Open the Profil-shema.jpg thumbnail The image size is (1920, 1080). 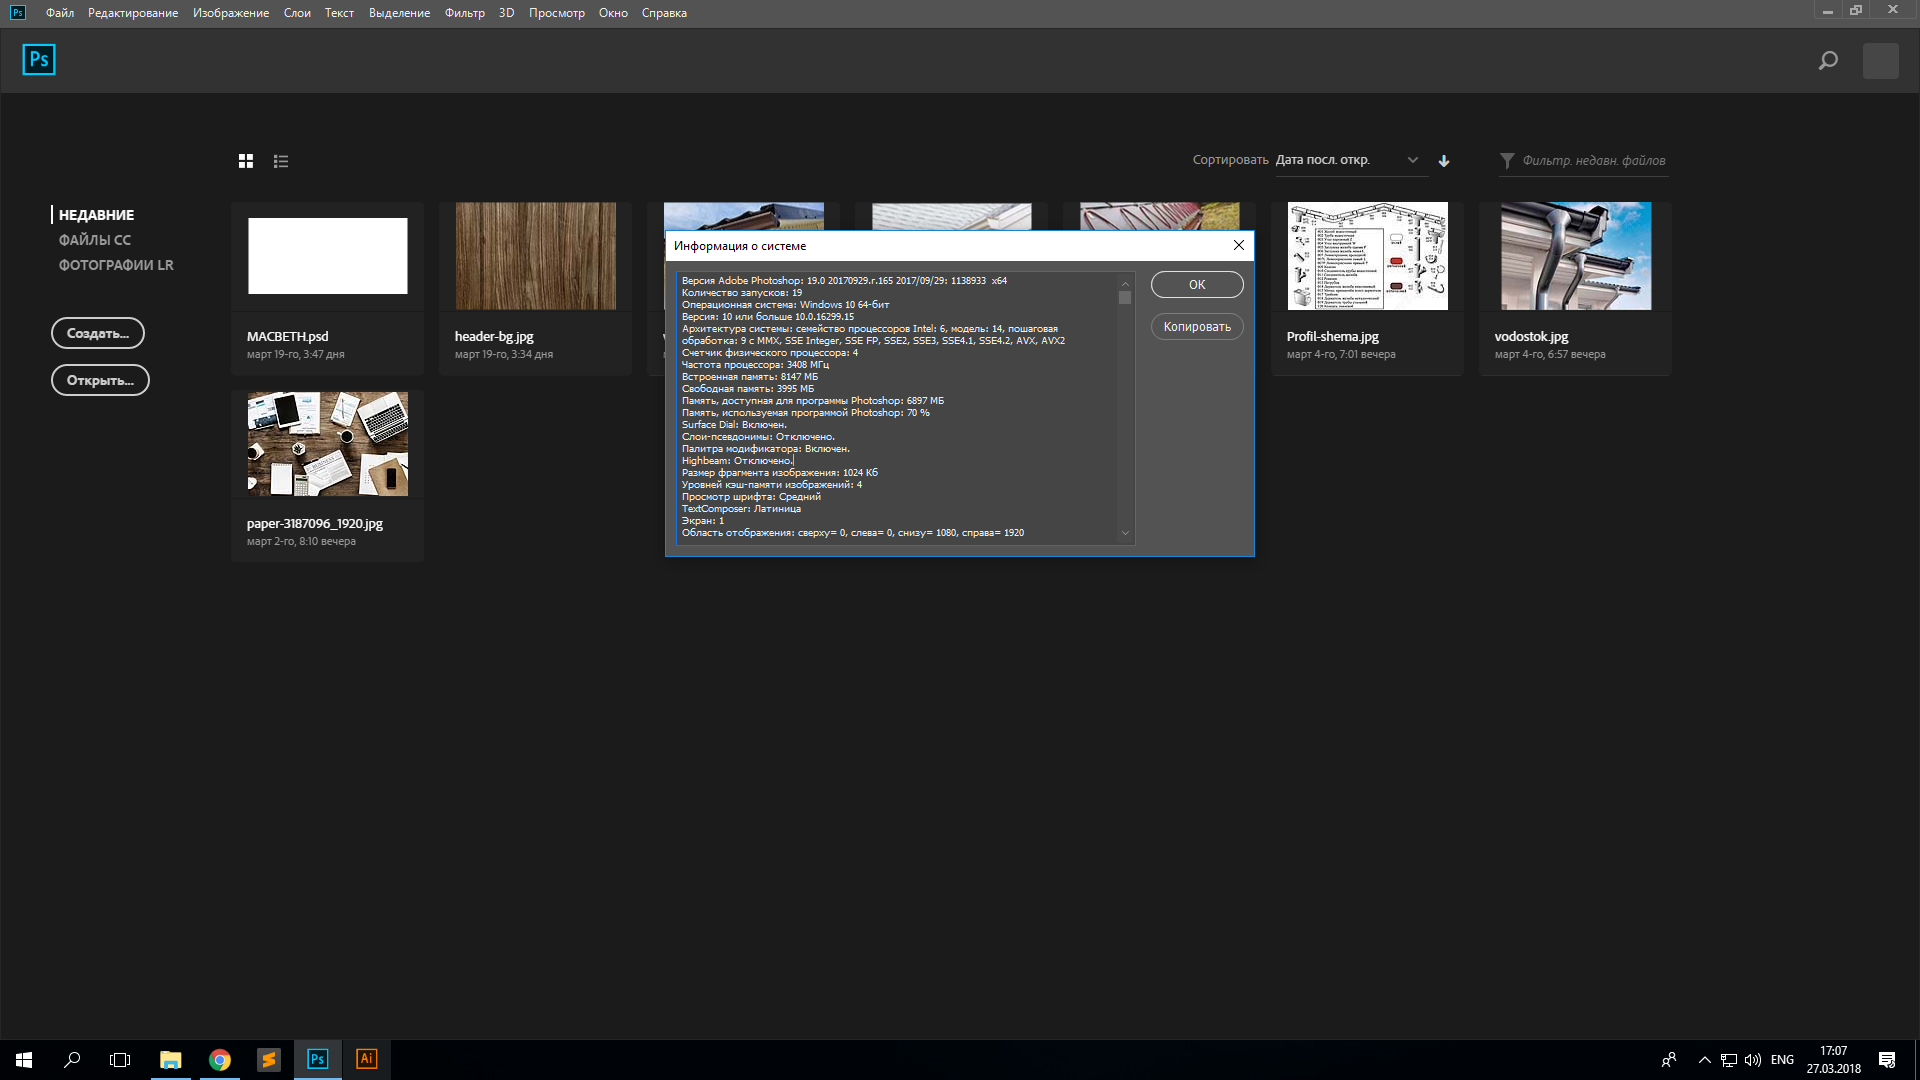(1368, 256)
